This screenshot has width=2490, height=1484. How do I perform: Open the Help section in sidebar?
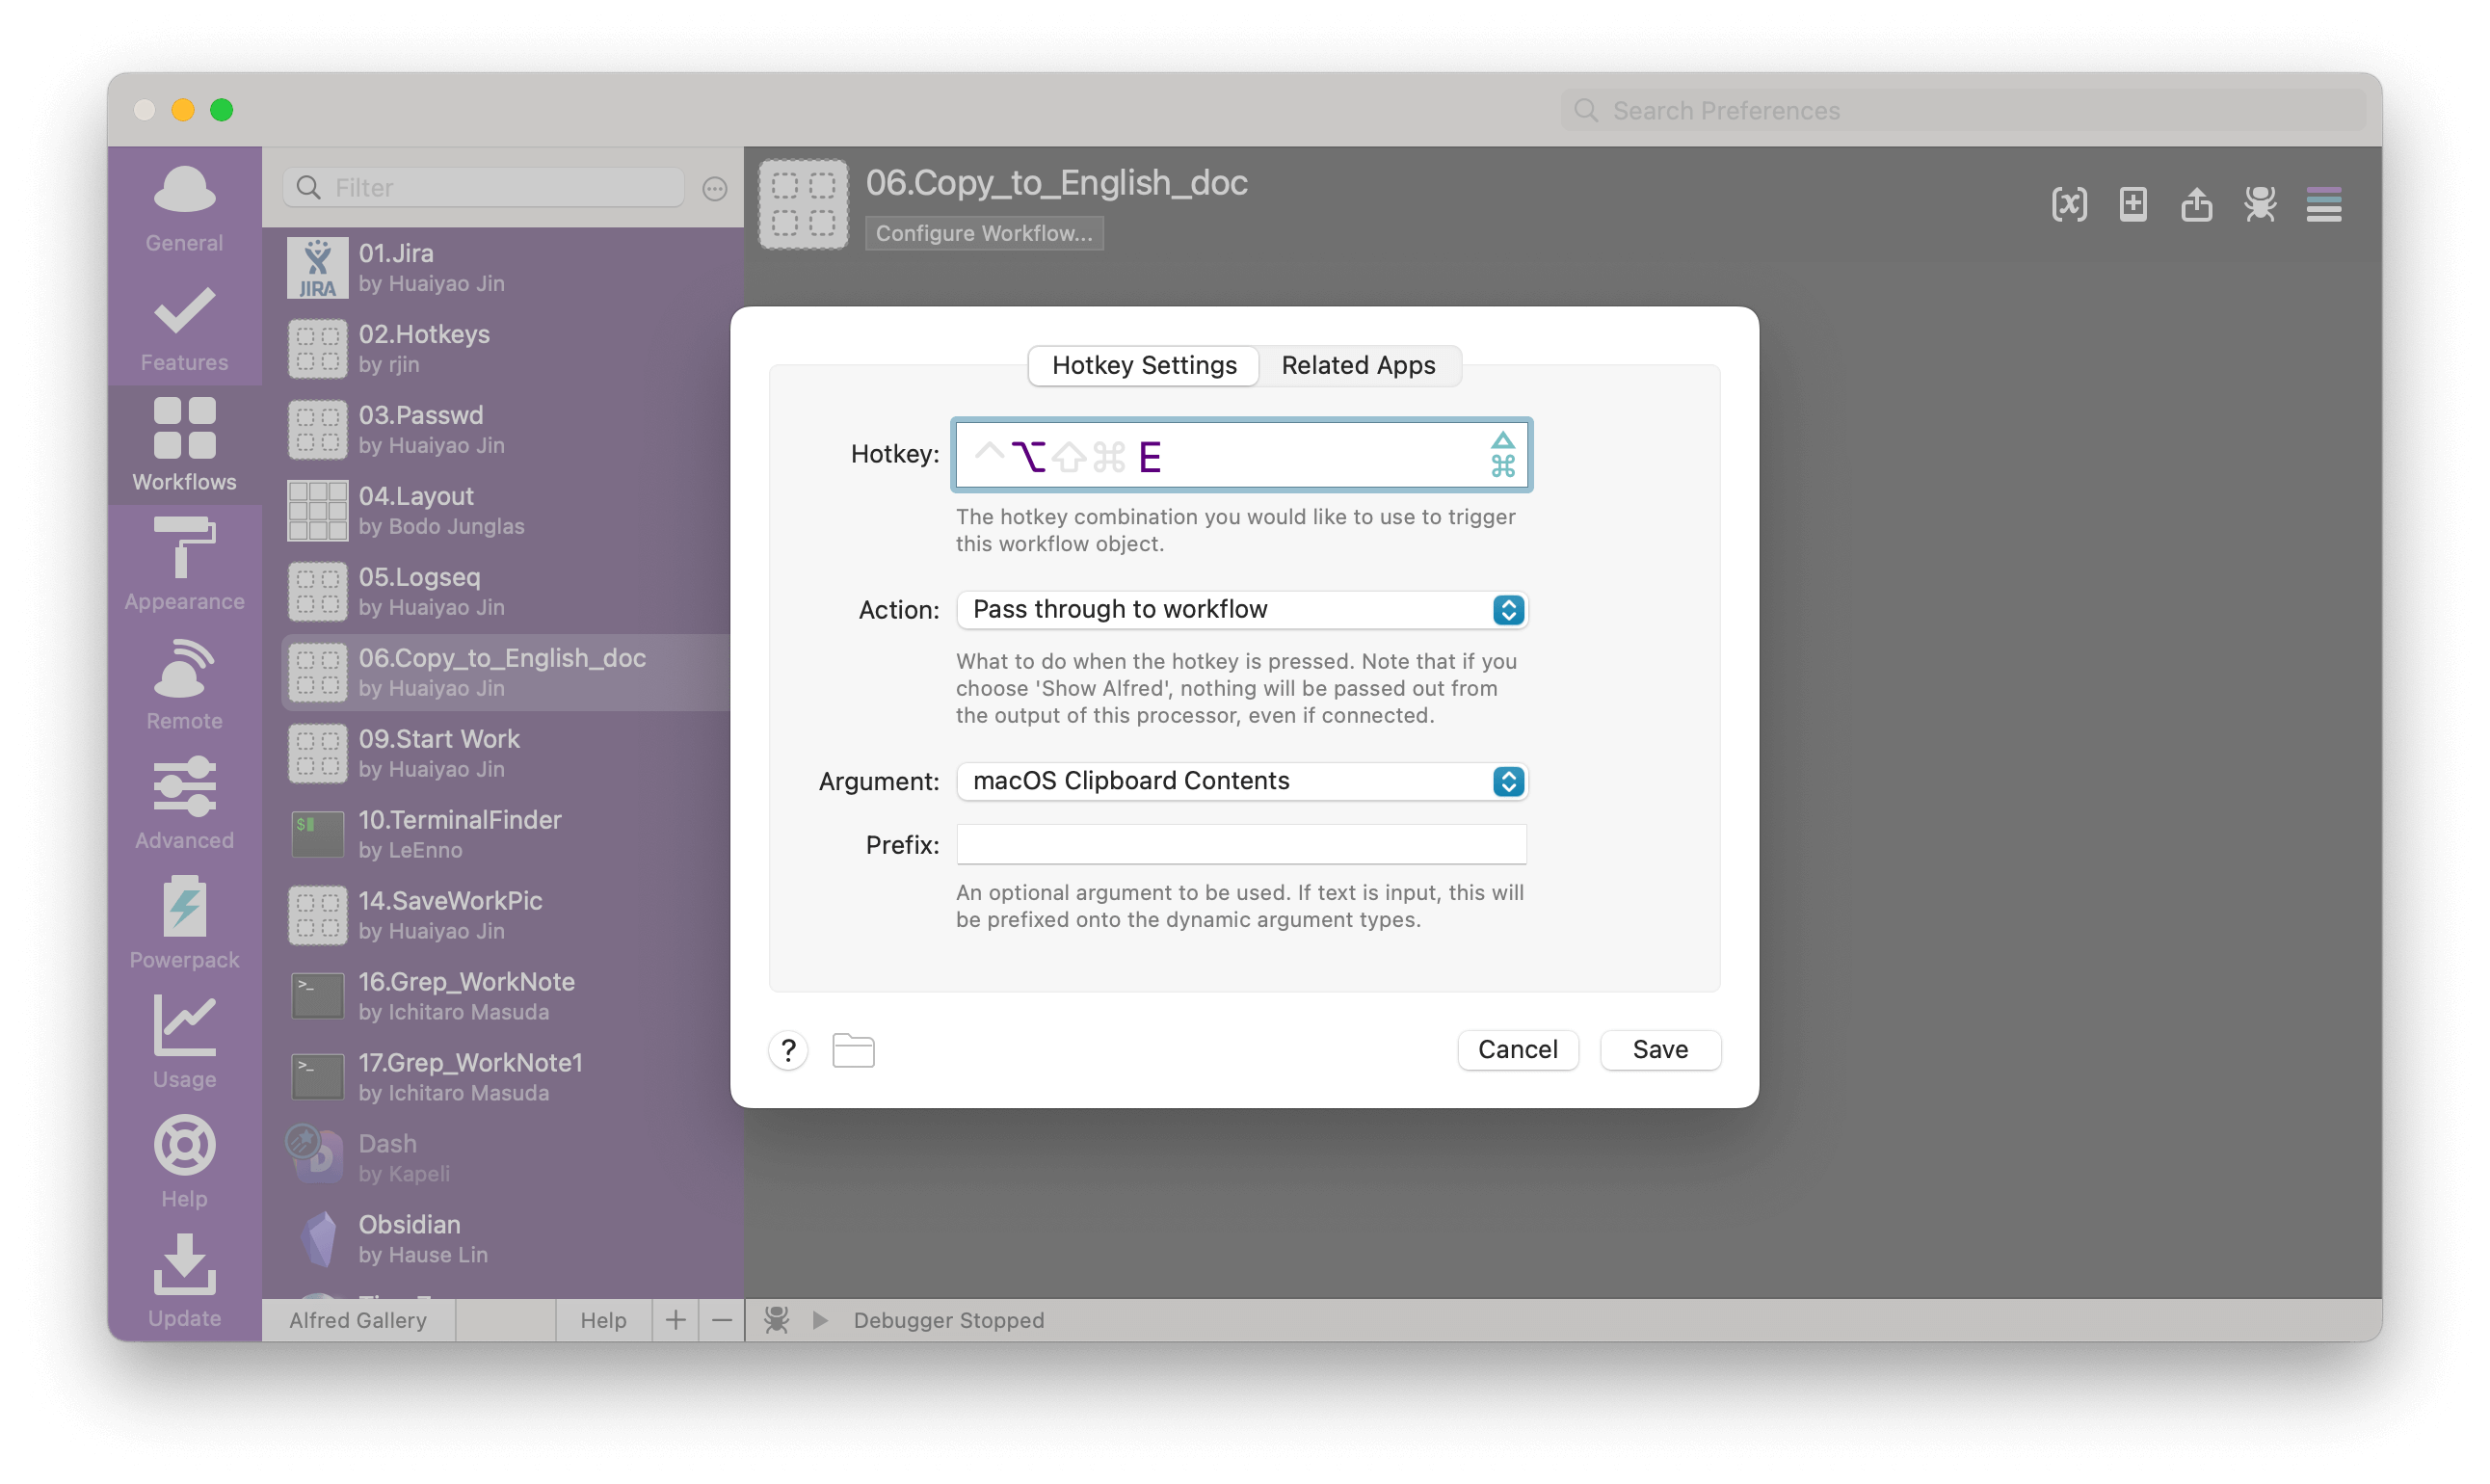pyautogui.click(x=184, y=1162)
